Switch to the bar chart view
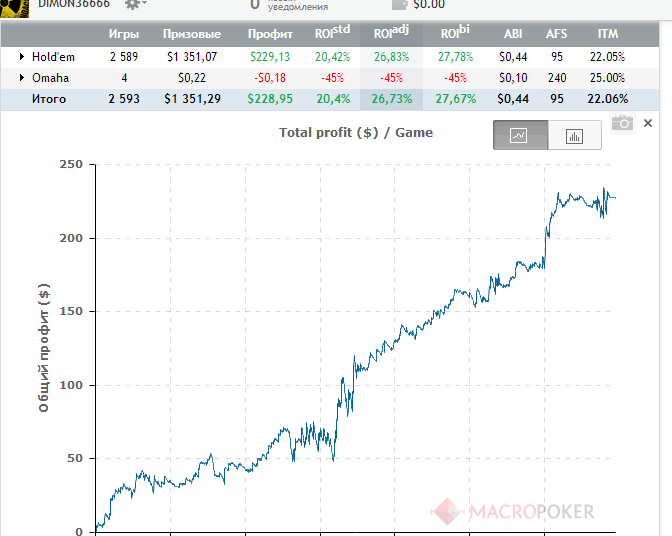672x536 pixels. click(574, 136)
